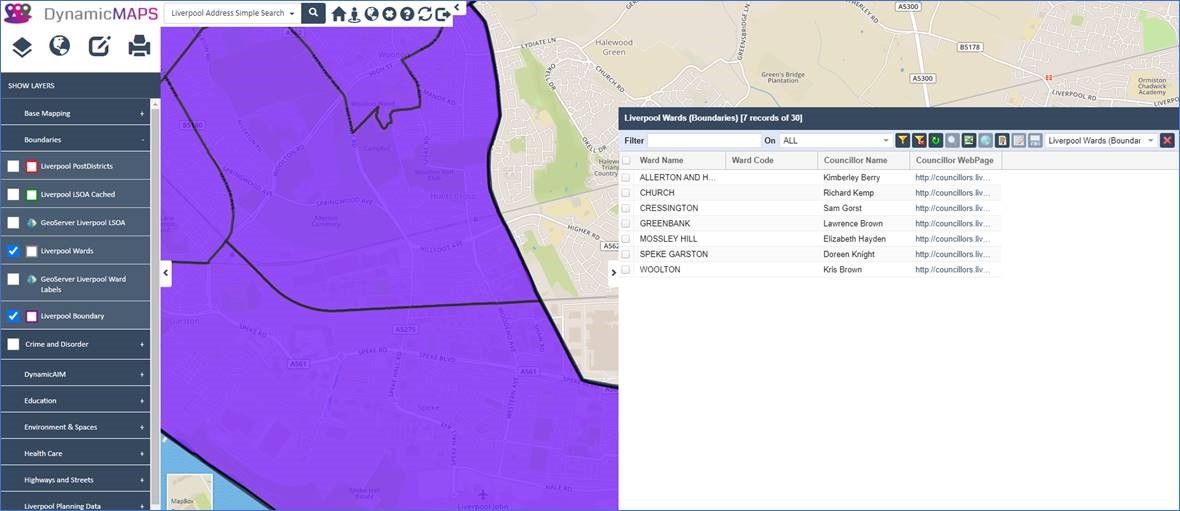Collapse the left sidebar arrow handle

pyautogui.click(x=166, y=273)
